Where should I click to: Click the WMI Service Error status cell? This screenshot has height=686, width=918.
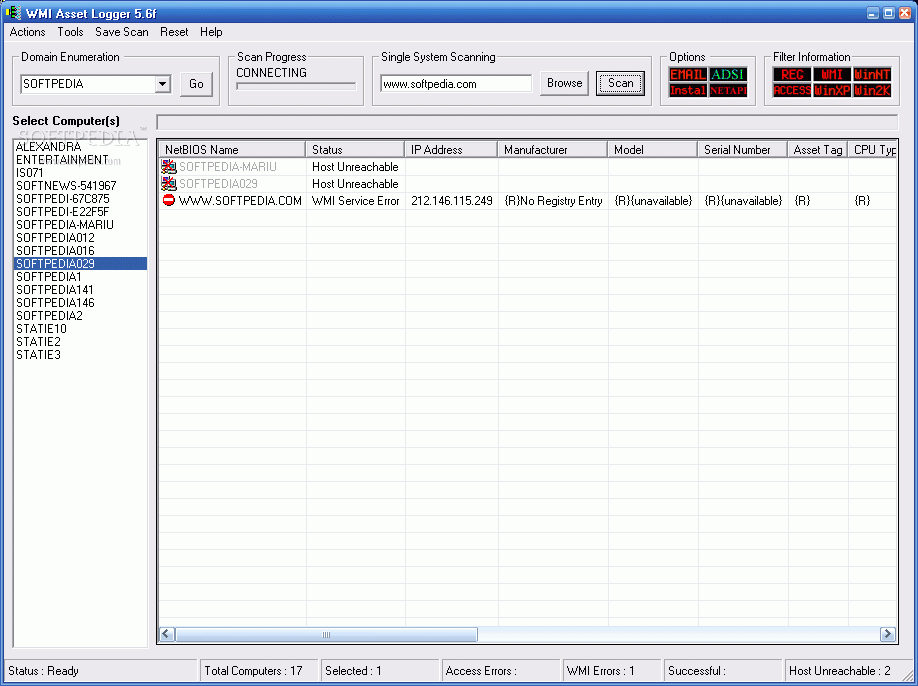355,201
